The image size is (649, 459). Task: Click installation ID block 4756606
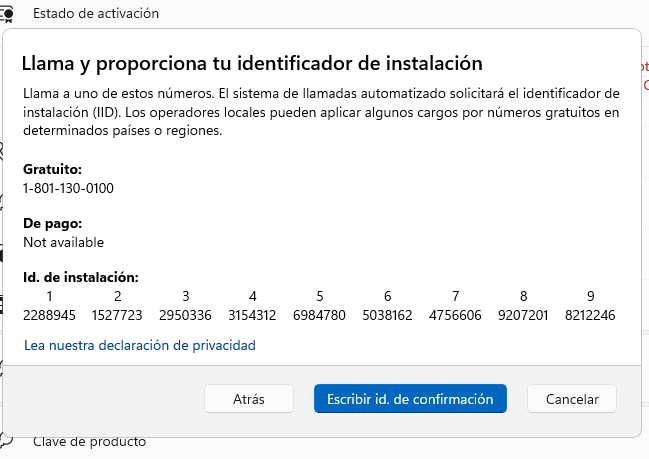[x=455, y=315]
